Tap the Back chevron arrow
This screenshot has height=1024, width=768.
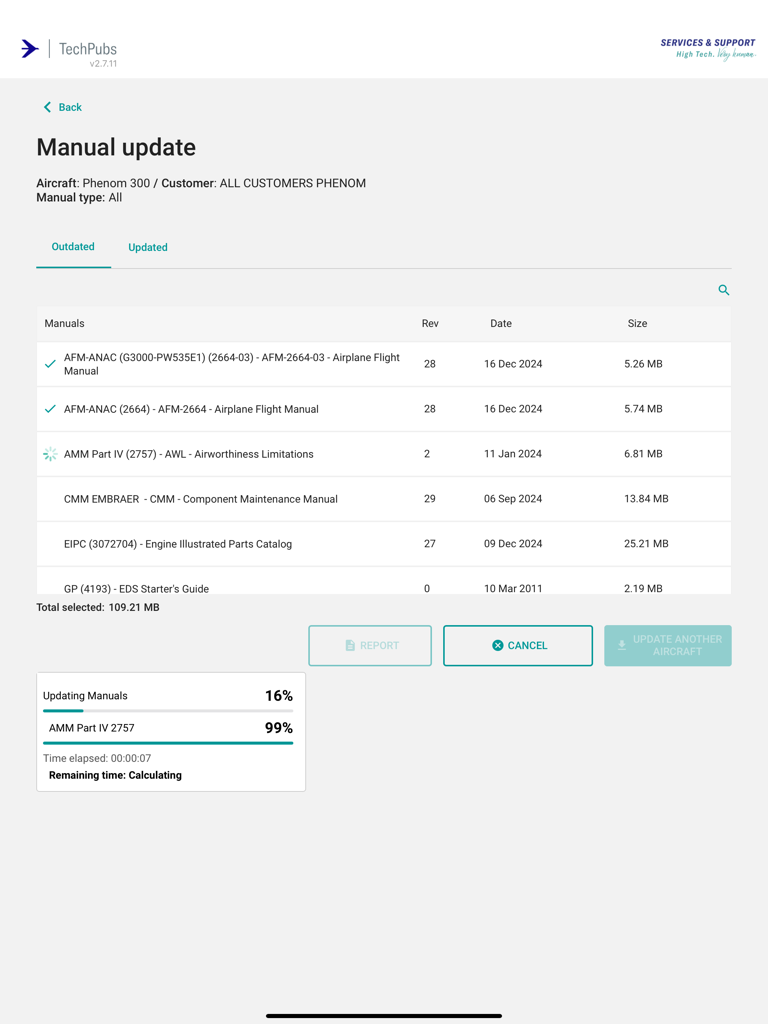47,107
